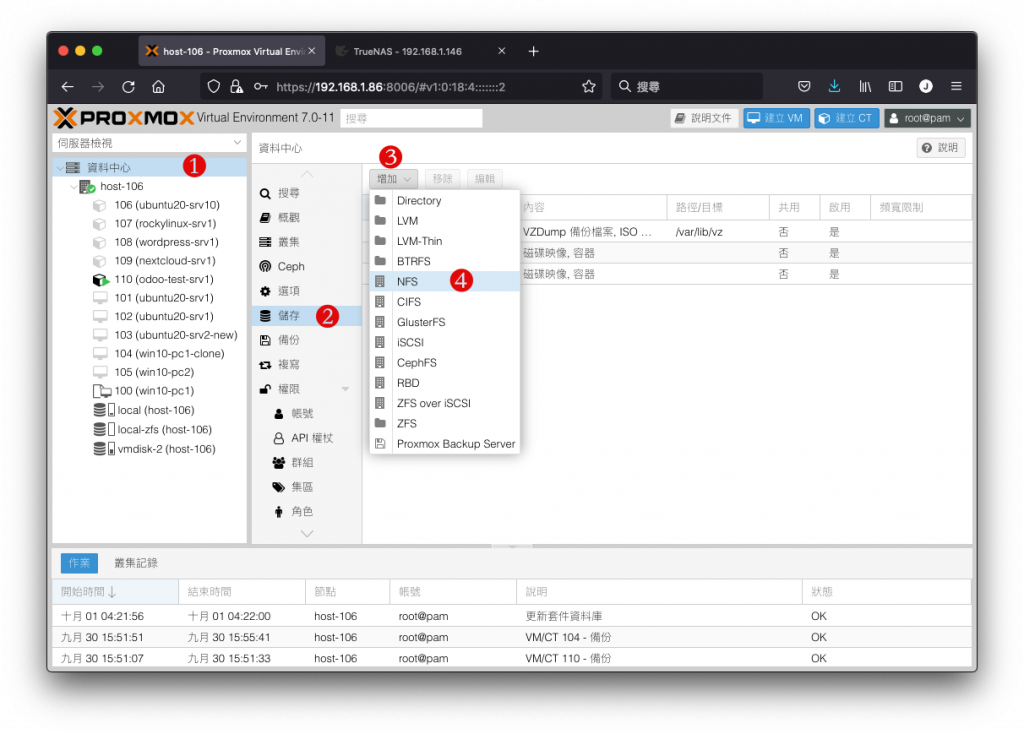Click the Proxmox logo
The height and width of the screenshot is (734, 1024).
[124, 118]
